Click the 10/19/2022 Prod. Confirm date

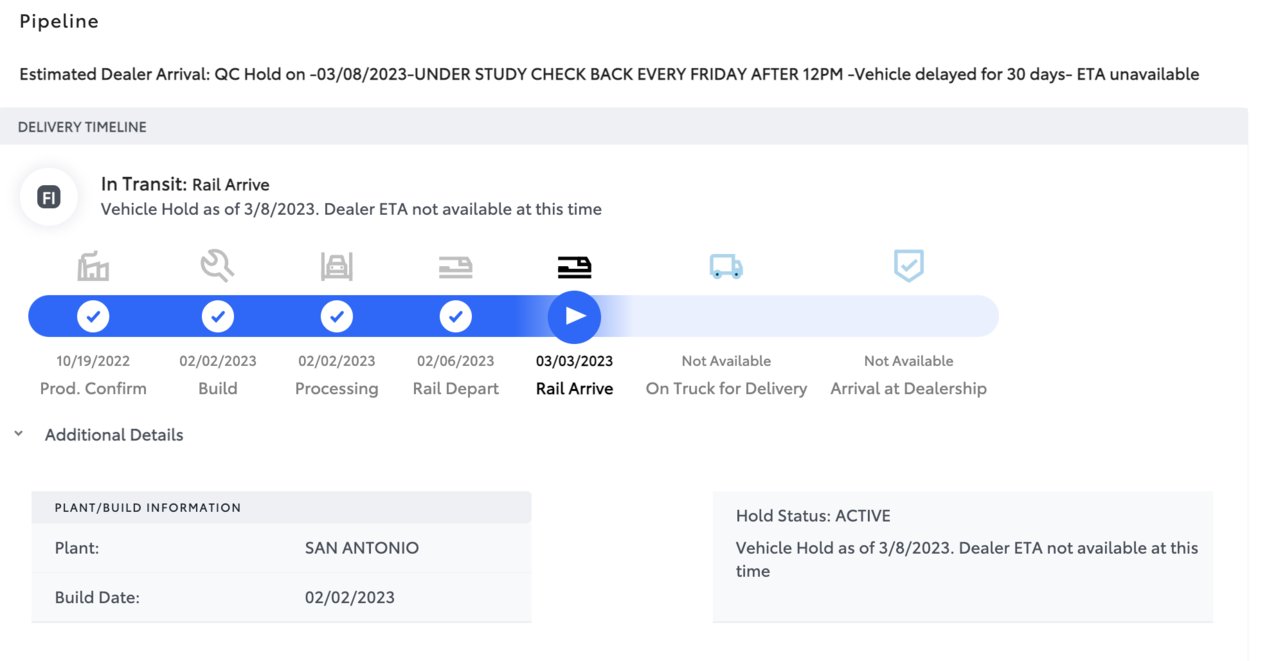tap(93, 361)
